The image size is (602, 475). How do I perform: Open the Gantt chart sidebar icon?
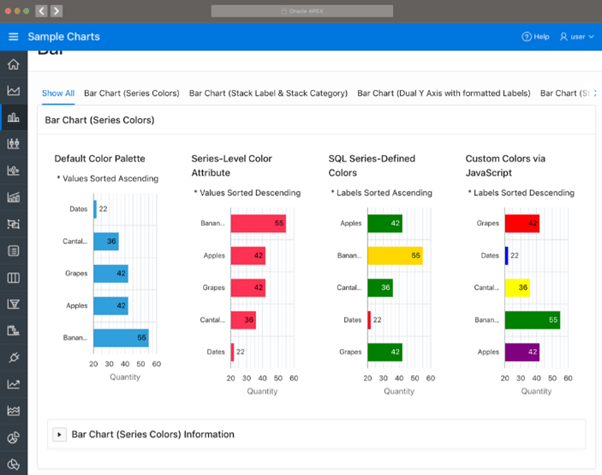(x=13, y=331)
